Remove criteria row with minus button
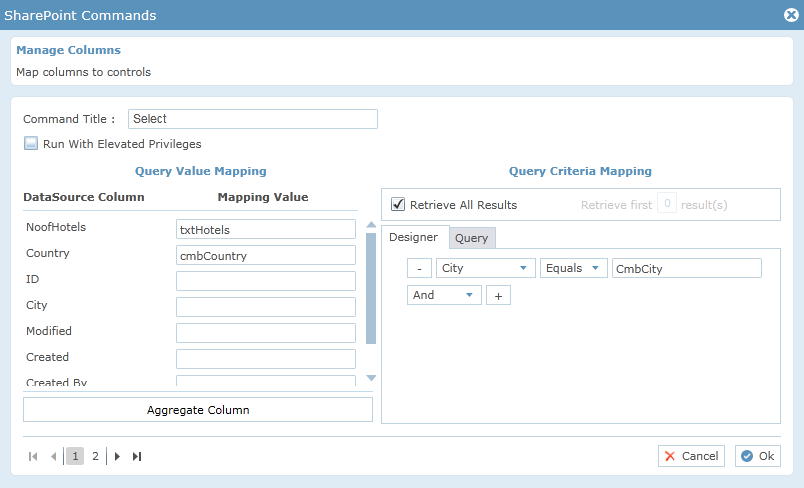This screenshot has width=804, height=488. point(419,268)
